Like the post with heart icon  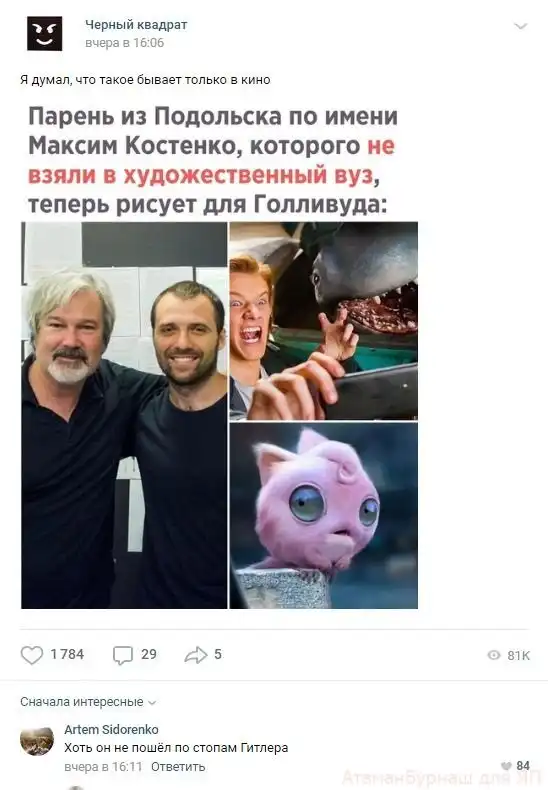click(x=32, y=655)
